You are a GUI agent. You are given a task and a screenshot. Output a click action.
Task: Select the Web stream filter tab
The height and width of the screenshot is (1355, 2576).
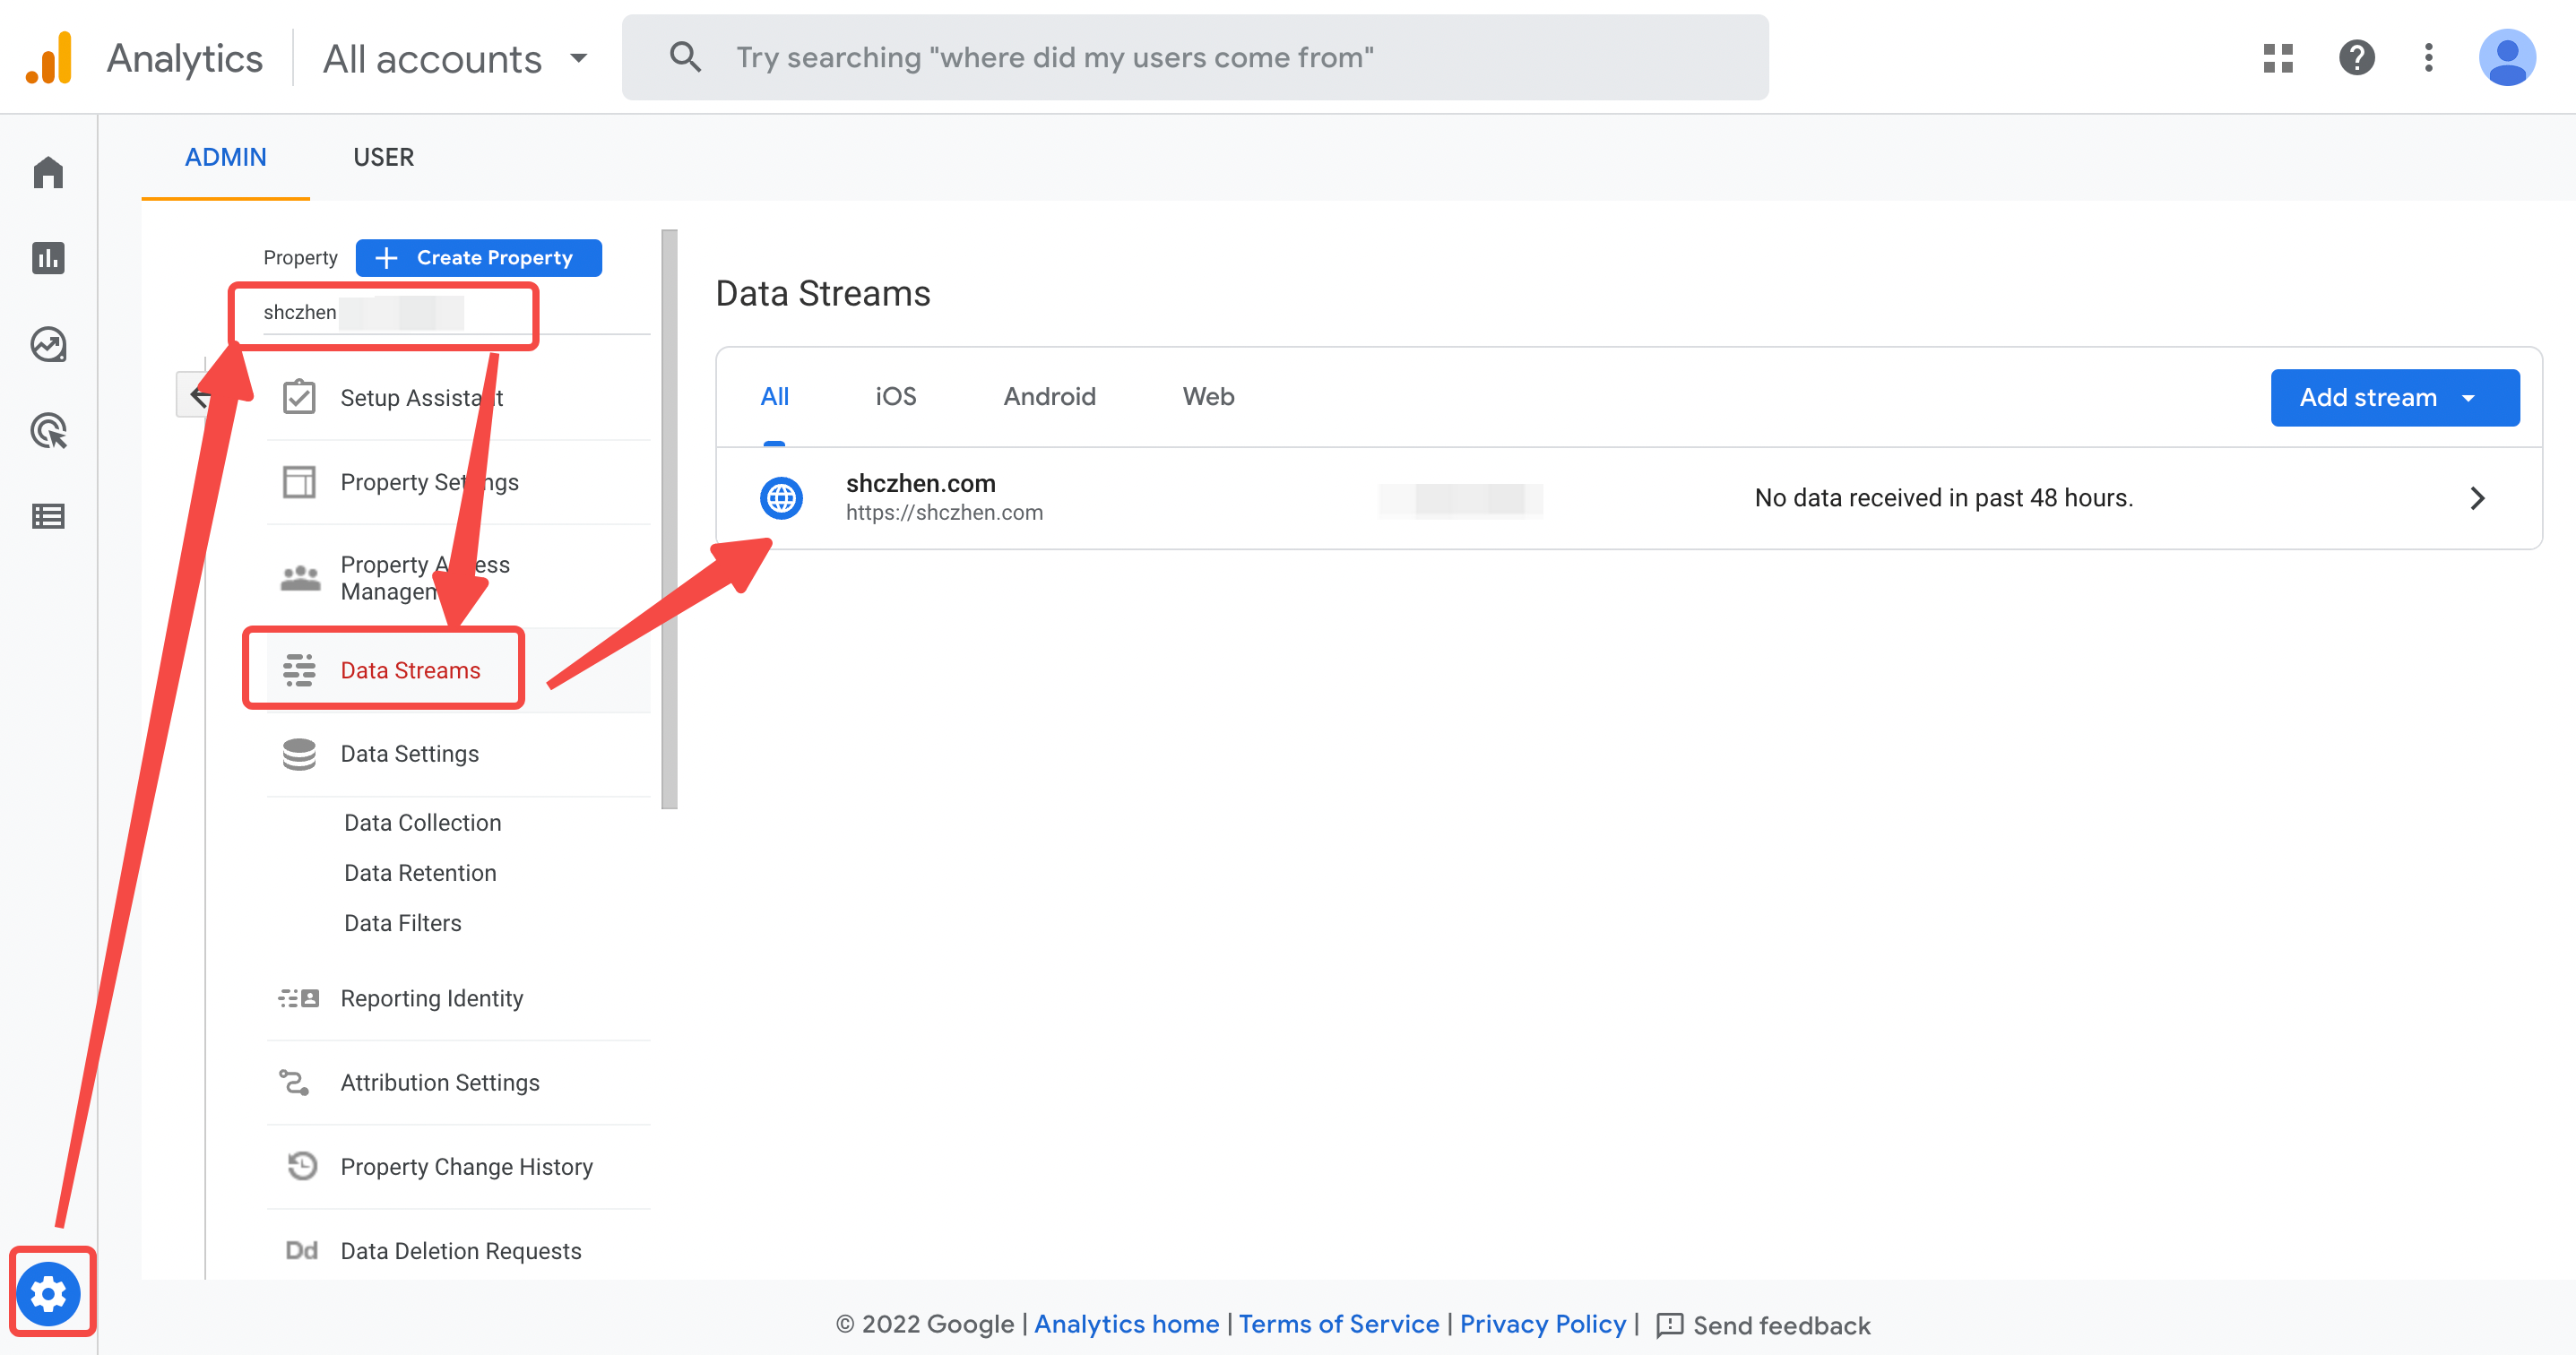point(1207,396)
